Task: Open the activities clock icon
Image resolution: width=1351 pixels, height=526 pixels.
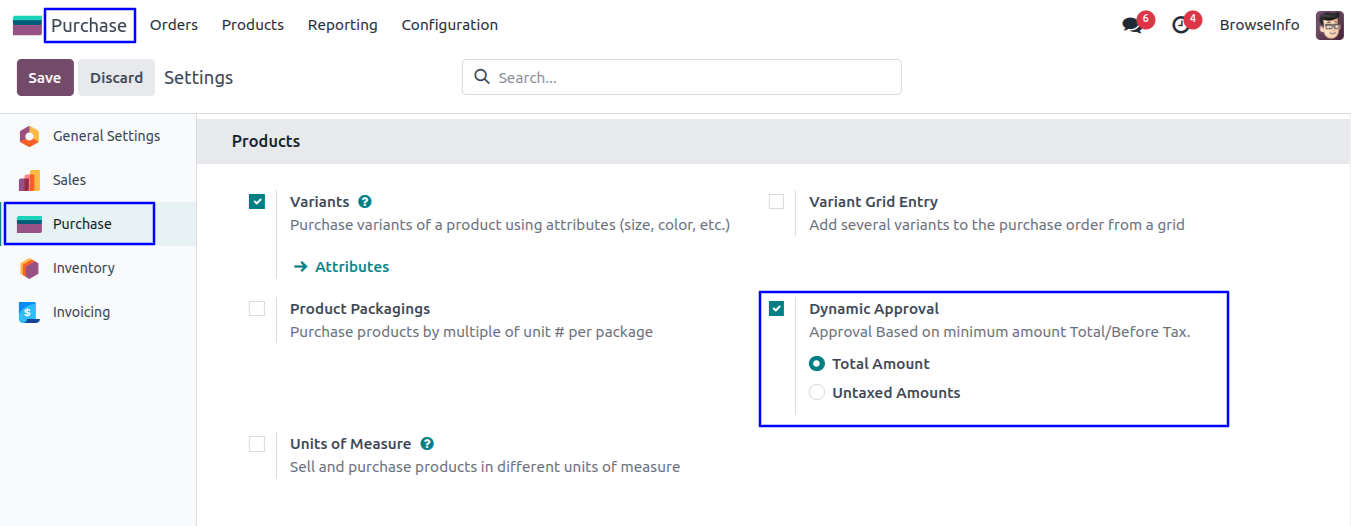Action: click(1181, 25)
